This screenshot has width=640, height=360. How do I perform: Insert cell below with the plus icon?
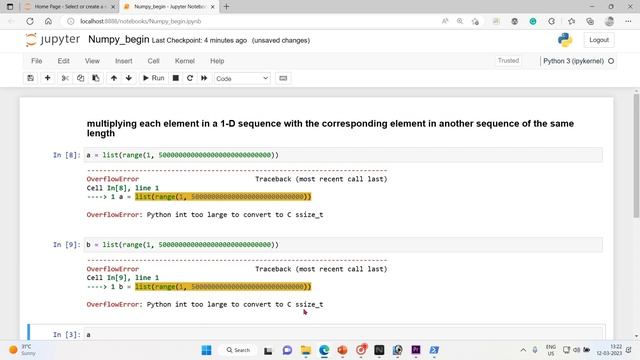[x=47, y=78]
